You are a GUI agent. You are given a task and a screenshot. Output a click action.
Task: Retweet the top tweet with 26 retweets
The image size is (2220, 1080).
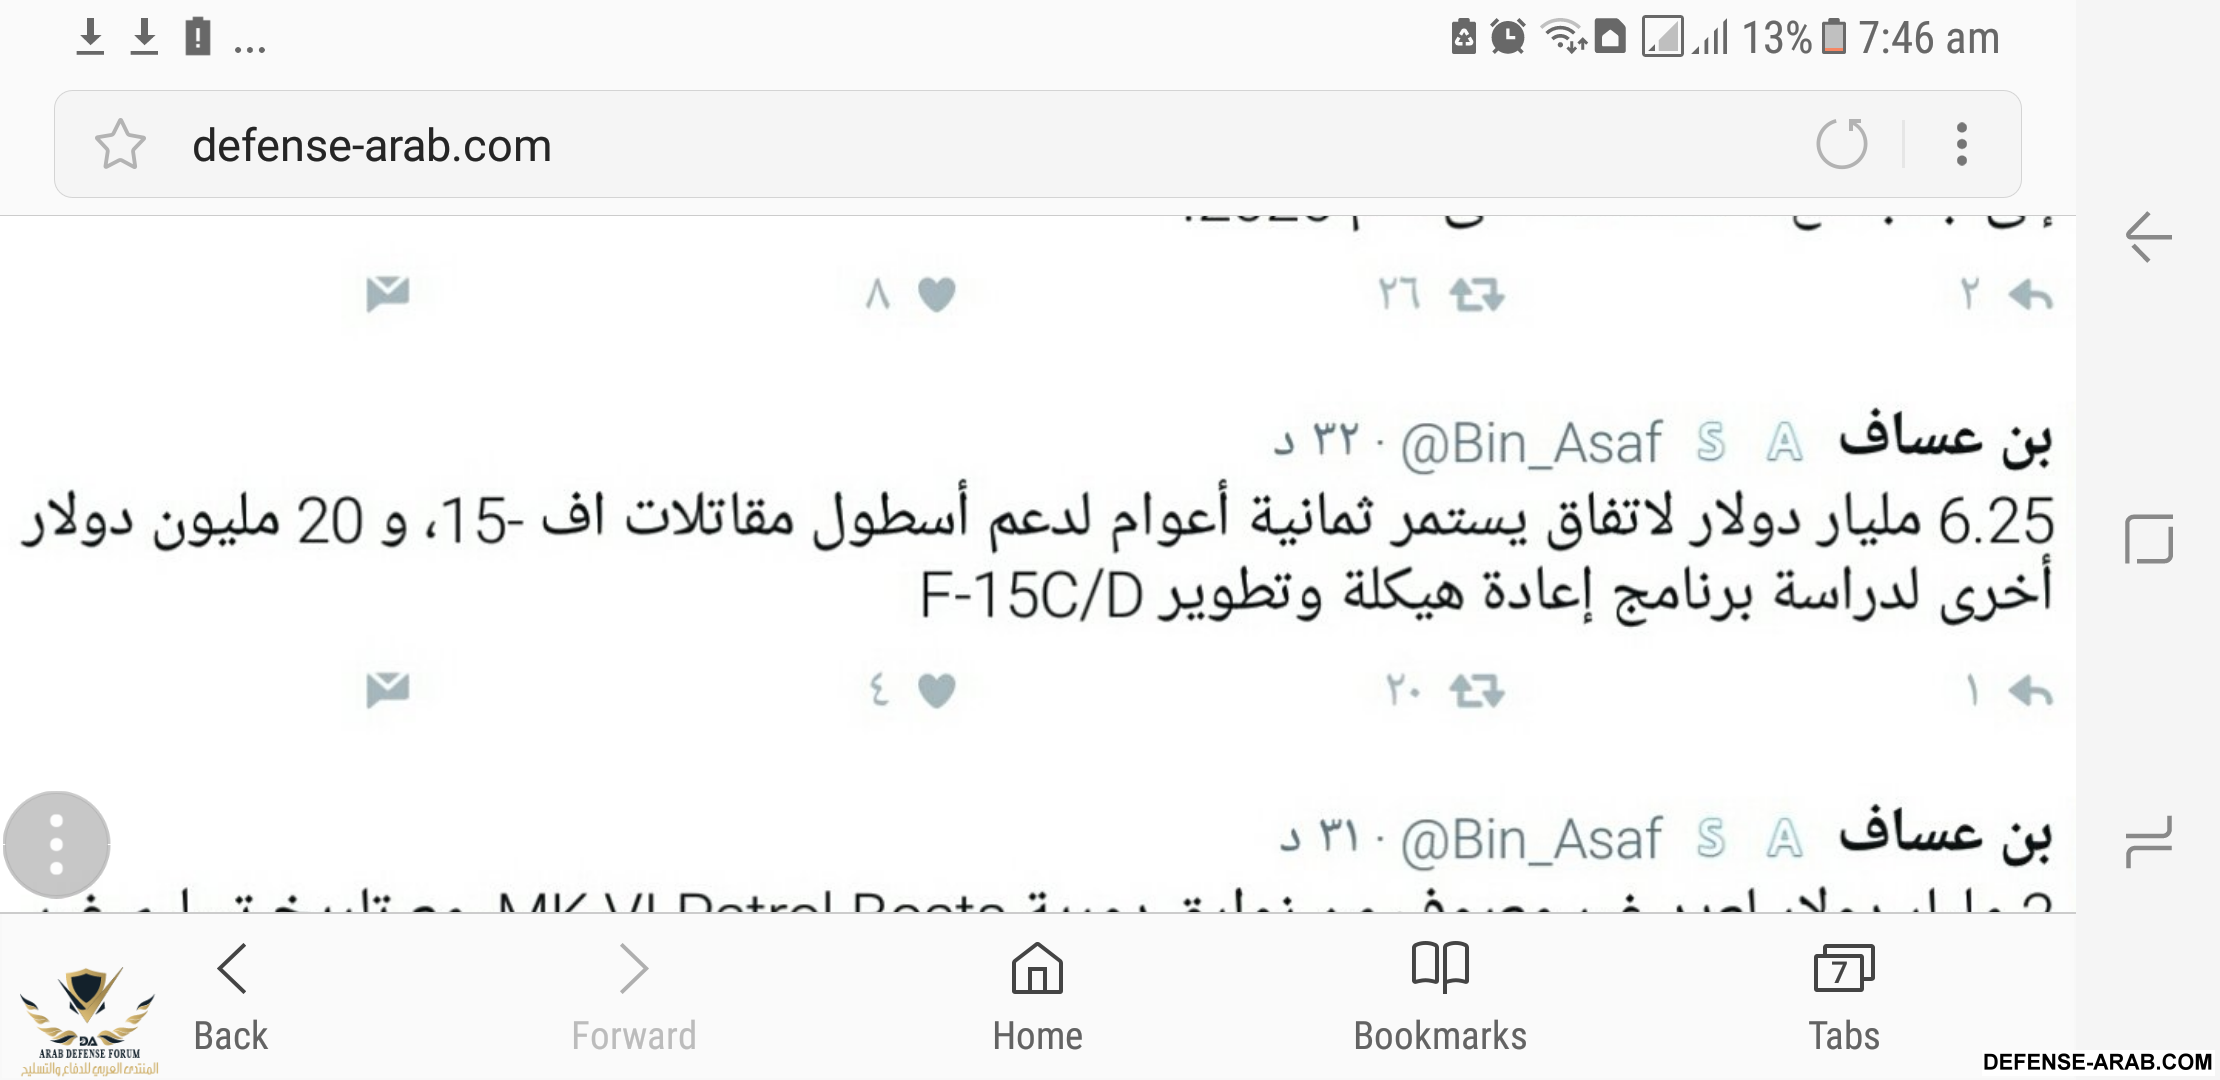[1477, 295]
